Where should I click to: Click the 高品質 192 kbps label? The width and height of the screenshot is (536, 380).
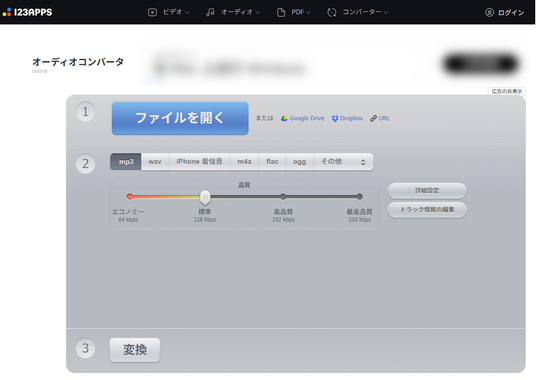point(283,216)
